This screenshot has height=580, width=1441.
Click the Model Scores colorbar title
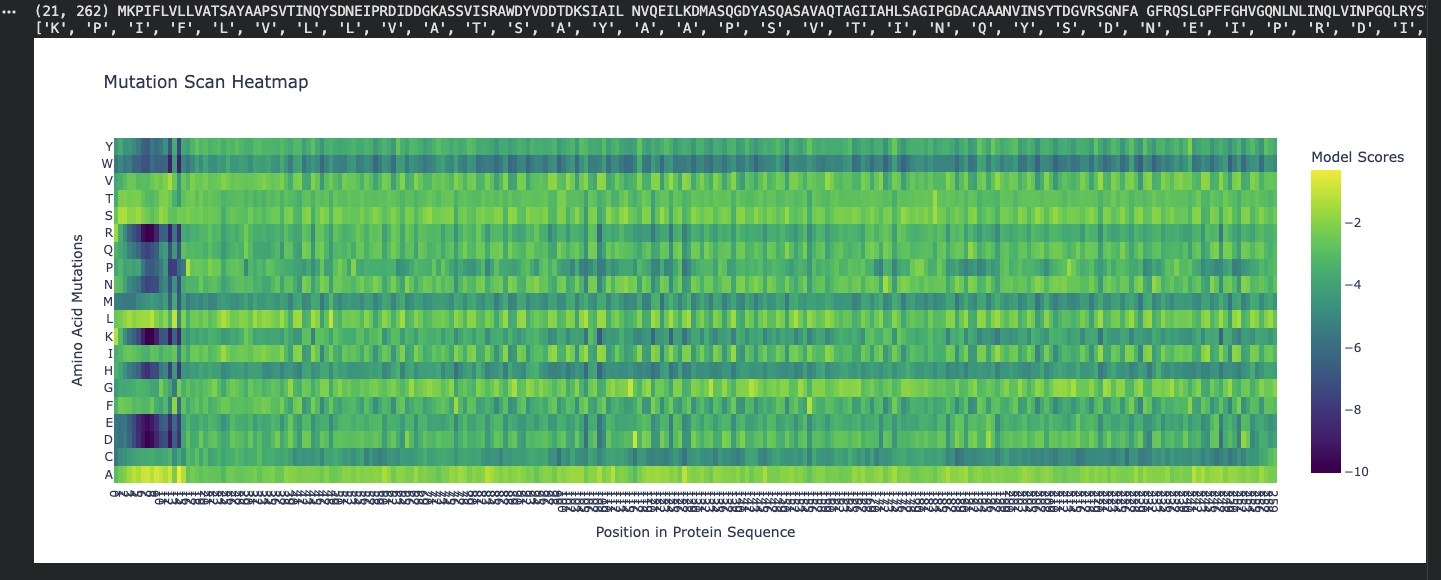coord(1357,157)
